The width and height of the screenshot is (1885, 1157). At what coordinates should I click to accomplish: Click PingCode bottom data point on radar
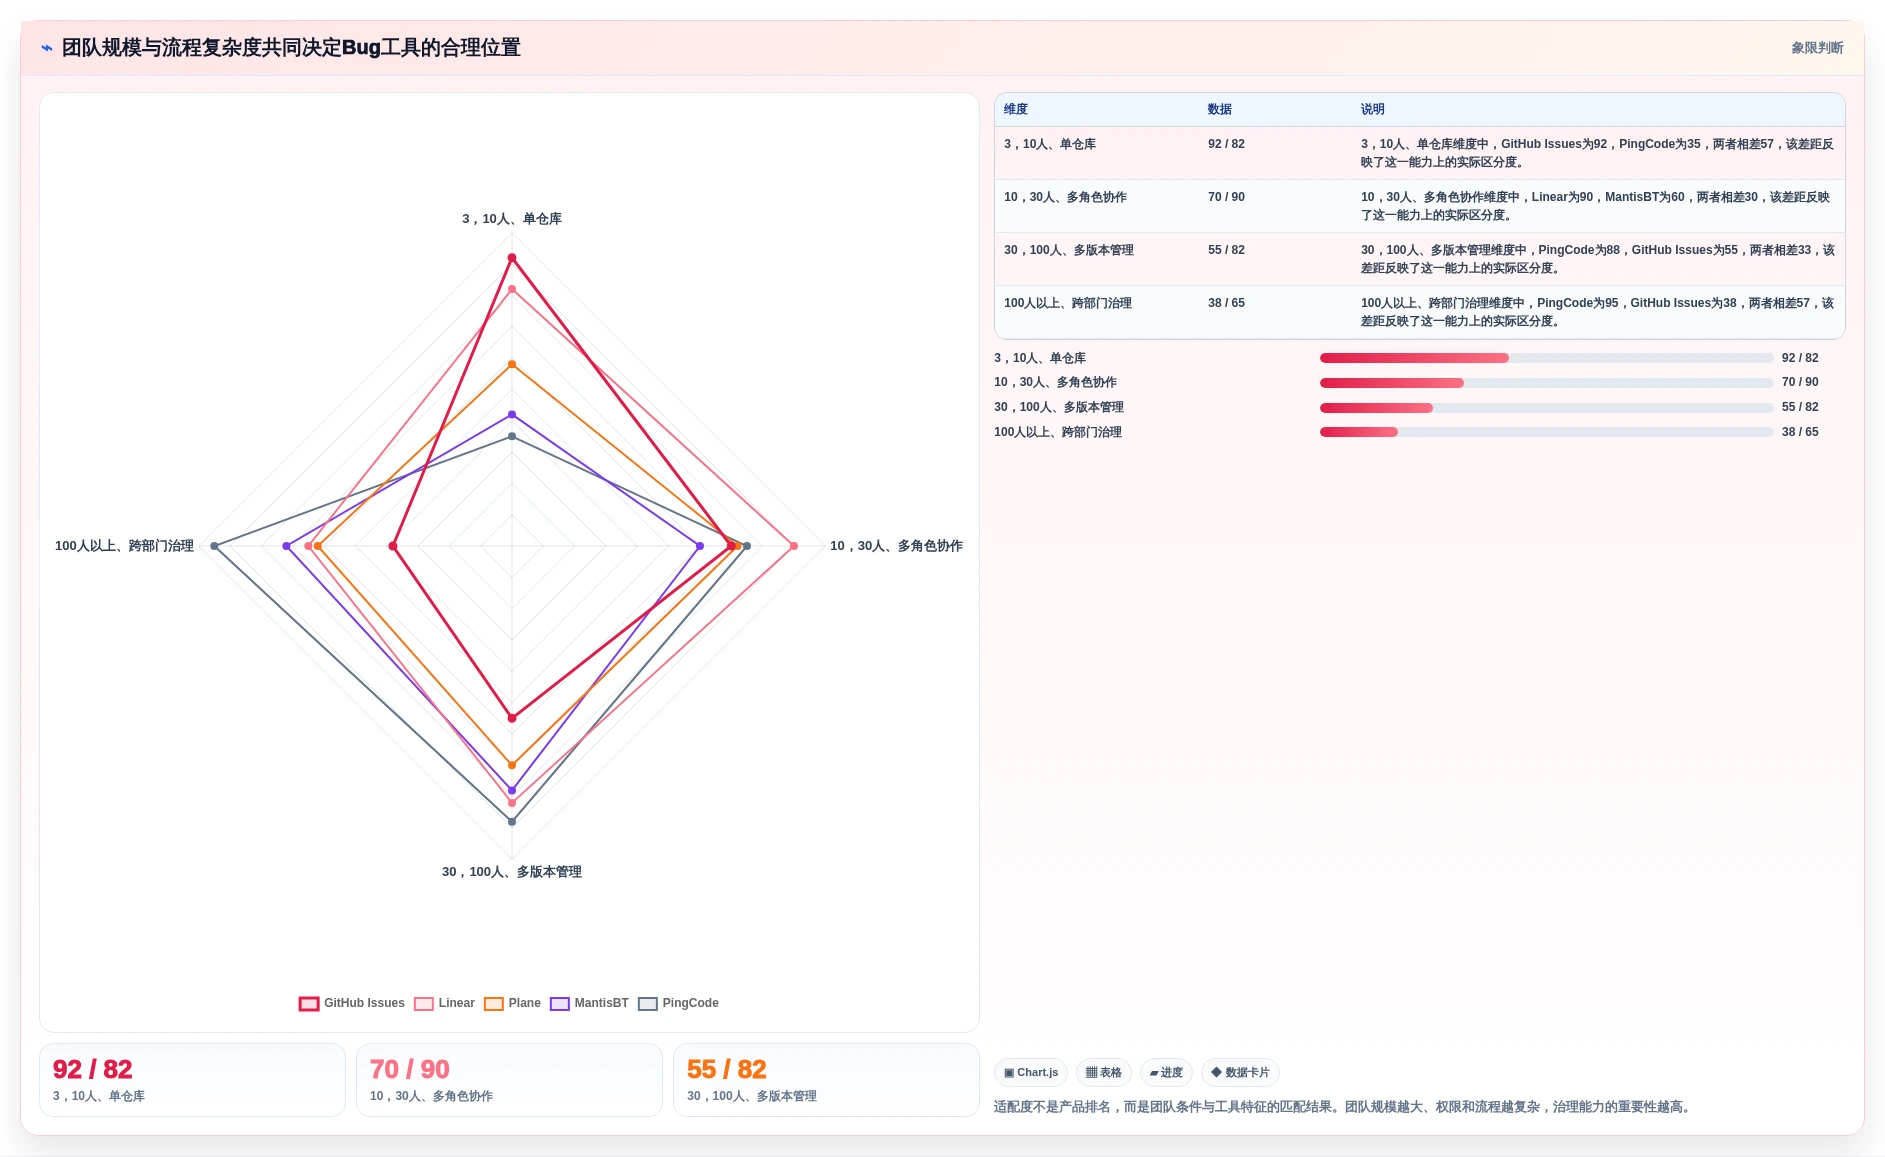(512, 822)
